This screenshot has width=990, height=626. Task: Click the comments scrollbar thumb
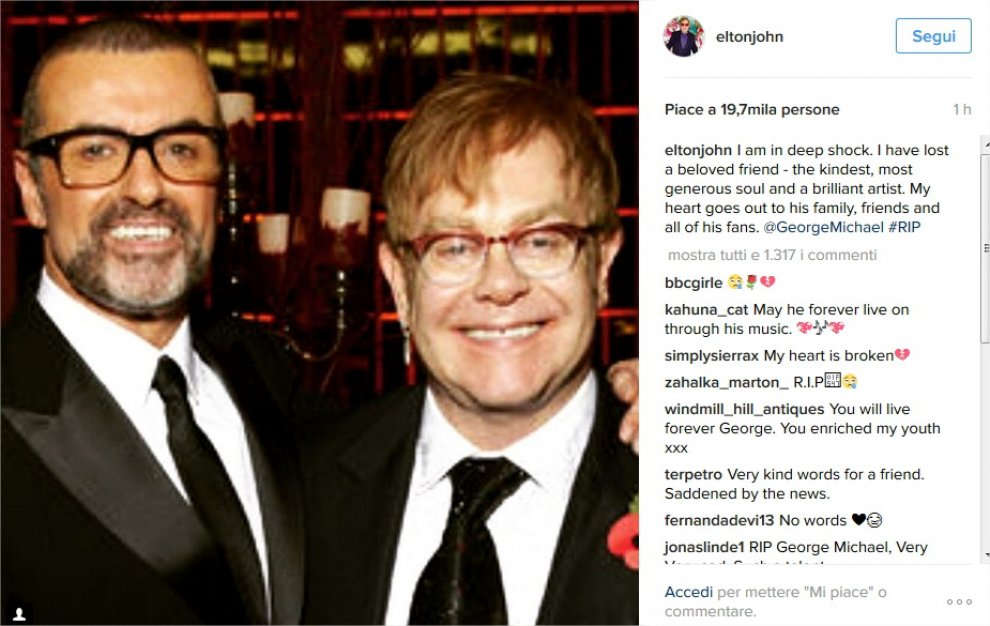986,248
